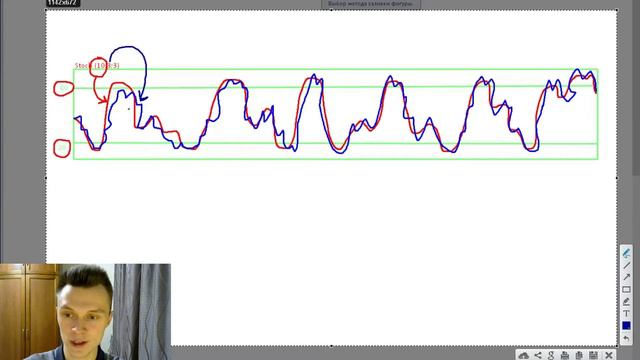Open the blue color picker swatch

[626, 325]
